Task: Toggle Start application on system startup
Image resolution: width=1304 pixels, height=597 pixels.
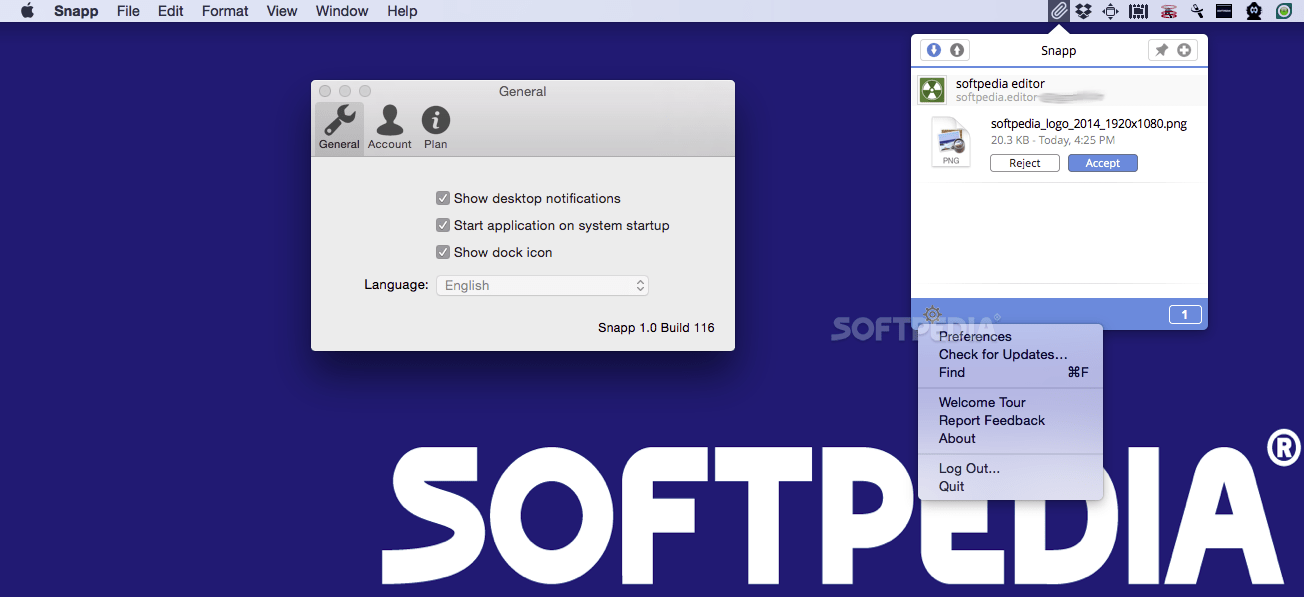Action: [443, 225]
